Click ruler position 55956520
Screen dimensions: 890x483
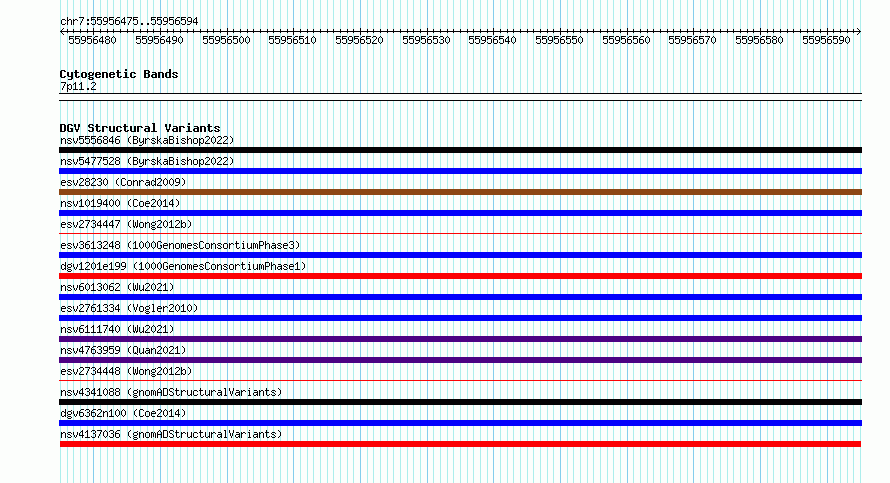click(x=359, y=40)
